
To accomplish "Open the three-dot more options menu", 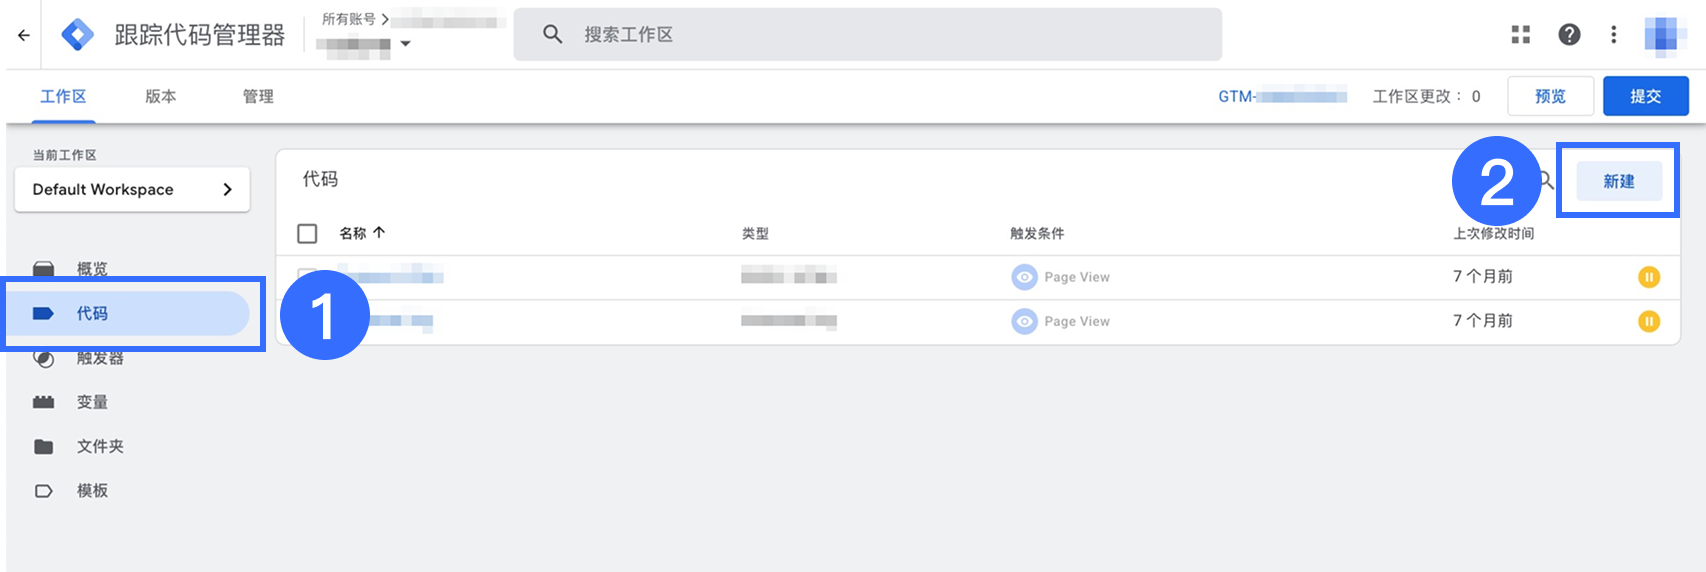I will click(1613, 35).
